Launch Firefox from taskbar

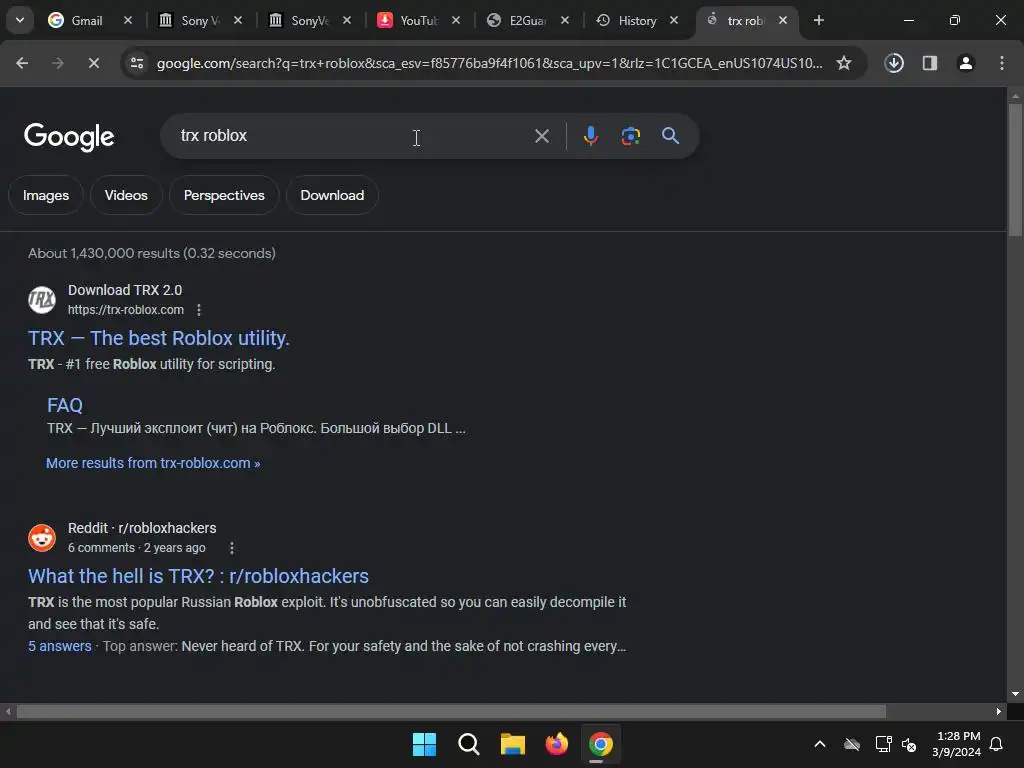point(556,744)
